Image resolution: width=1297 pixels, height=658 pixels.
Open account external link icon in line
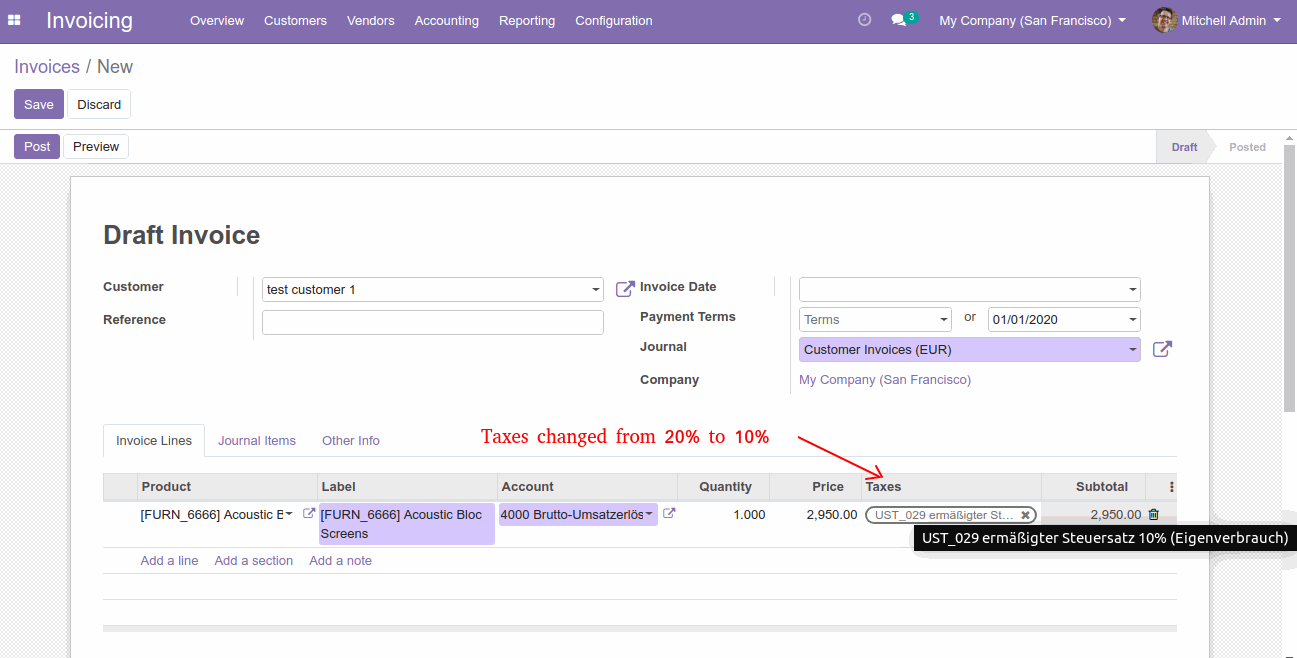pos(669,513)
